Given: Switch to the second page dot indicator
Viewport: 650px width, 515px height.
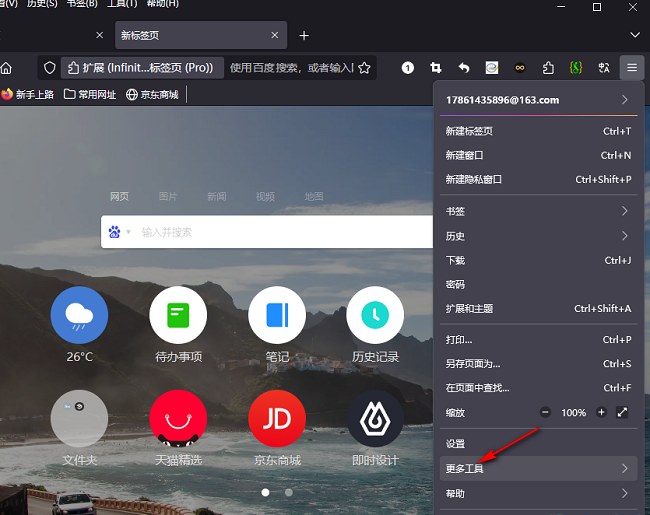Looking at the screenshot, I should point(289,492).
